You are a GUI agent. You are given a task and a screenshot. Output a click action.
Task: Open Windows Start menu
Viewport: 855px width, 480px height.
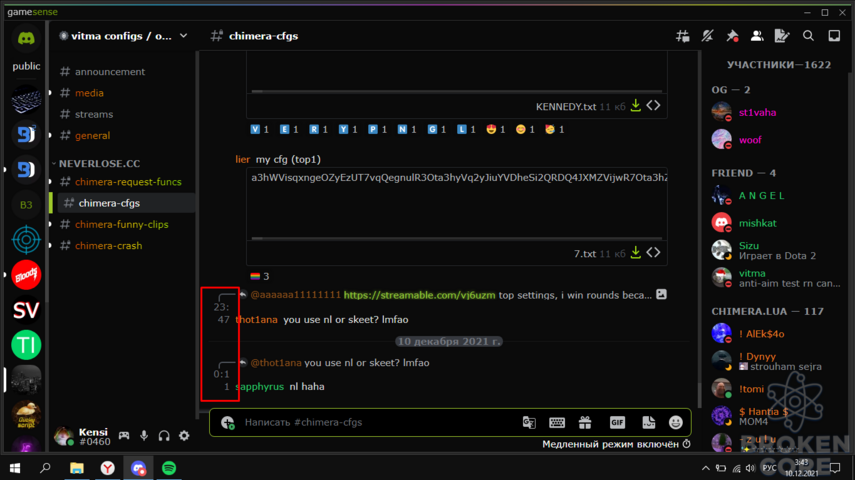coord(15,468)
